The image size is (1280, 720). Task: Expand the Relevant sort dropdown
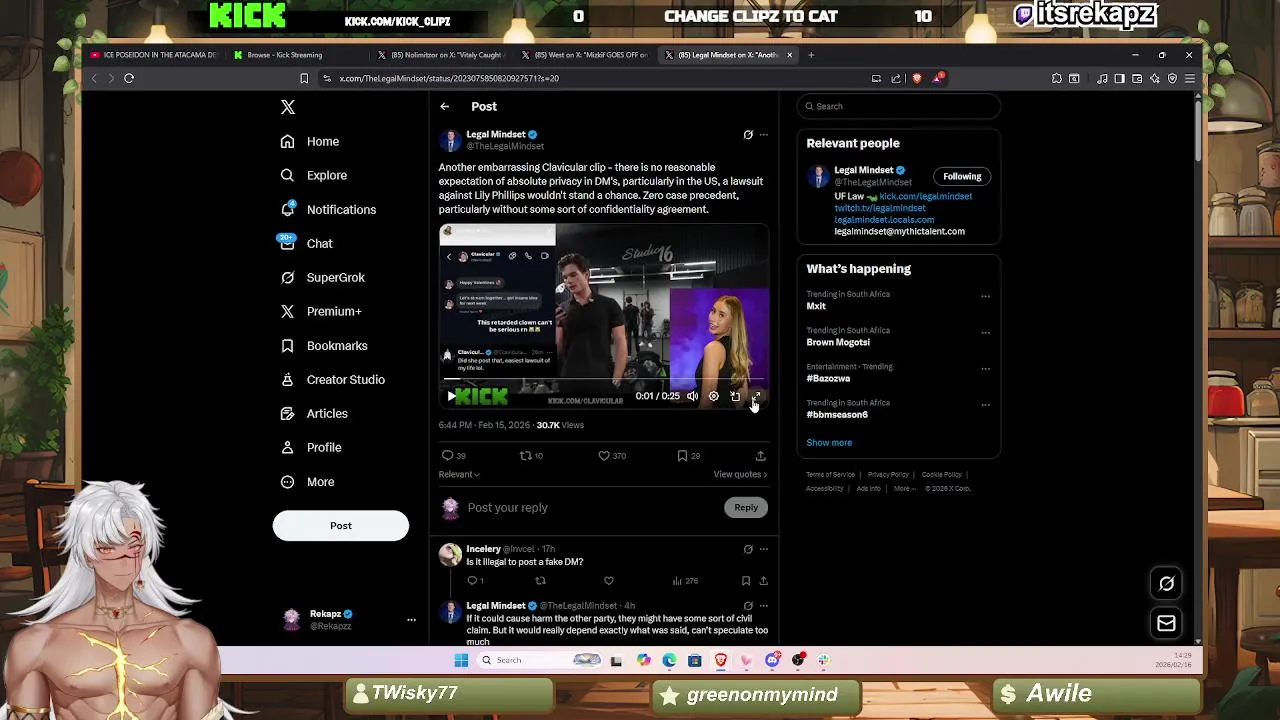(x=459, y=475)
